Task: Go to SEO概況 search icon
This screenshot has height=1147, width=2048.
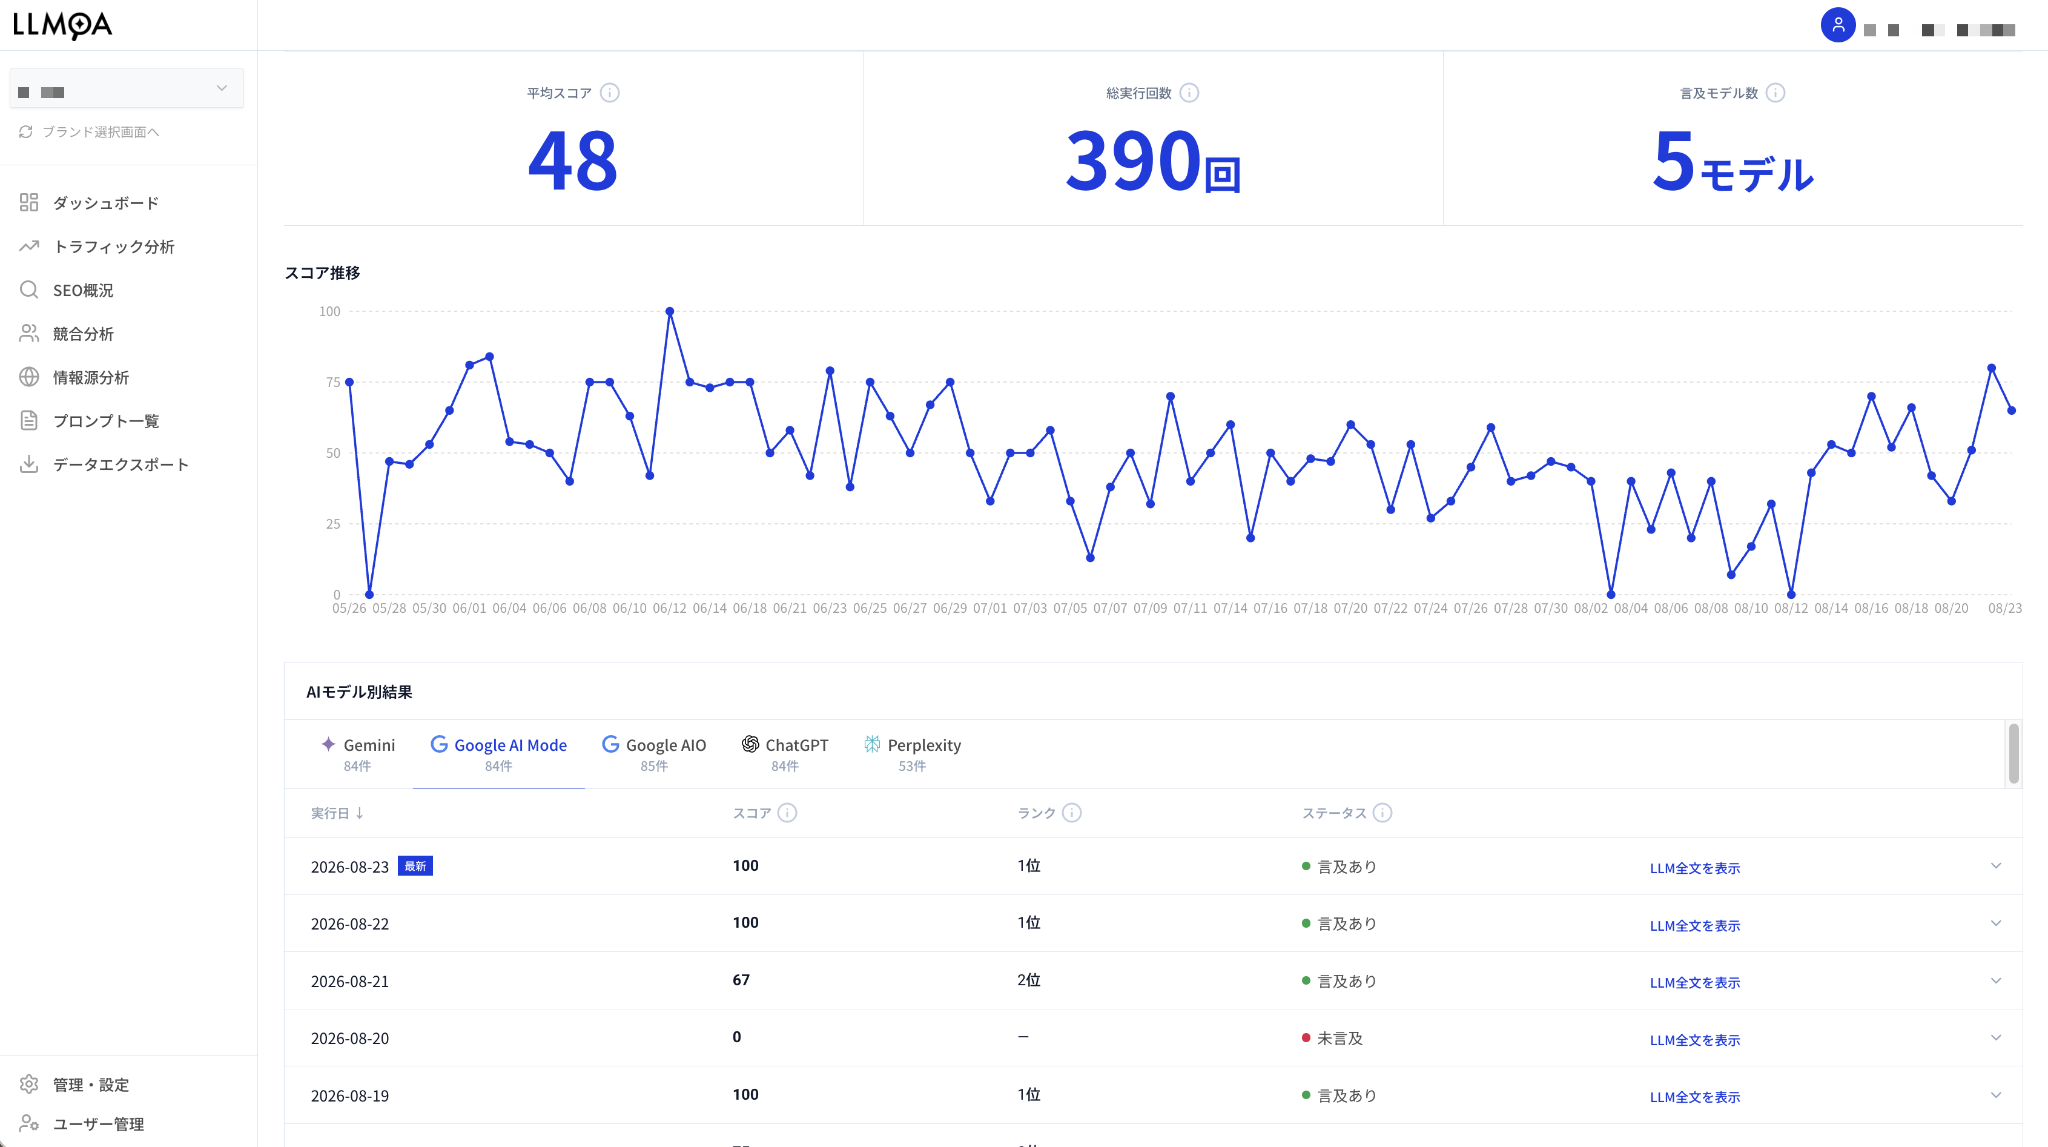Action: click(x=29, y=290)
